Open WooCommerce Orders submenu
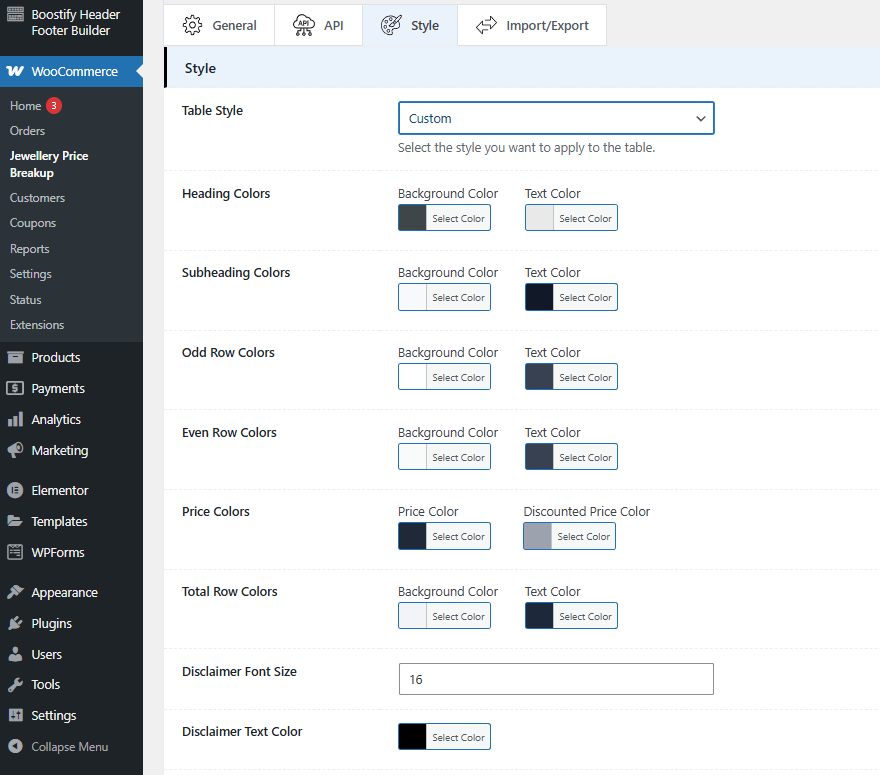880x775 pixels. coord(28,131)
